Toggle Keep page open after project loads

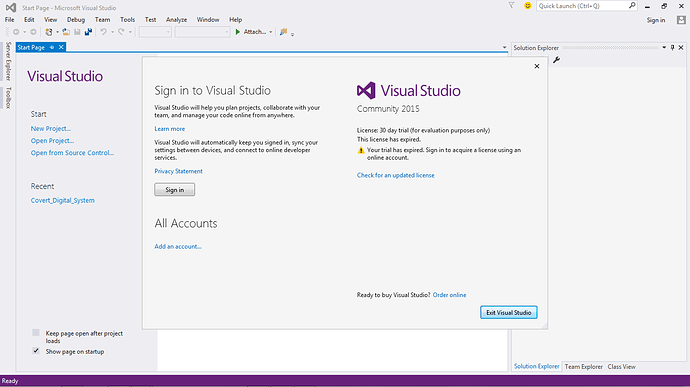click(36, 333)
